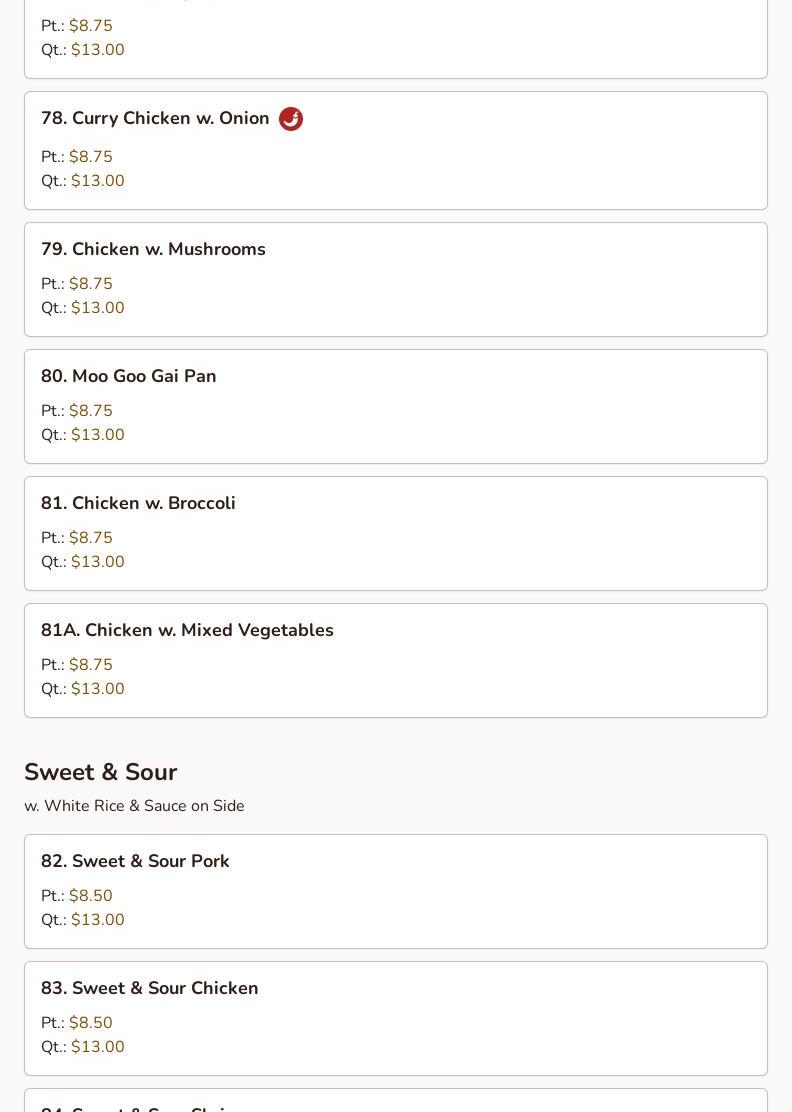Choose the quart price for Moo Goo Gai Pan
Screen dimensions: 792x1112
pyautogui.click(x=97, y=435)
